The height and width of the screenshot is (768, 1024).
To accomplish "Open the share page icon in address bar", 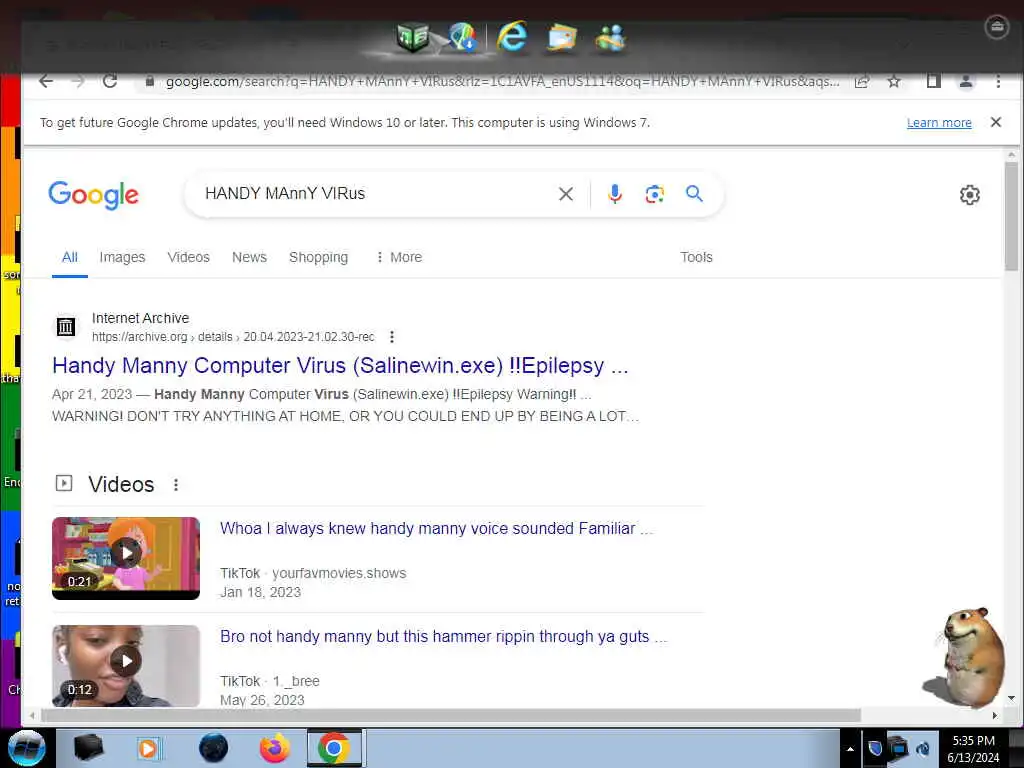I will pyautogui.click(x=861, y=82).
